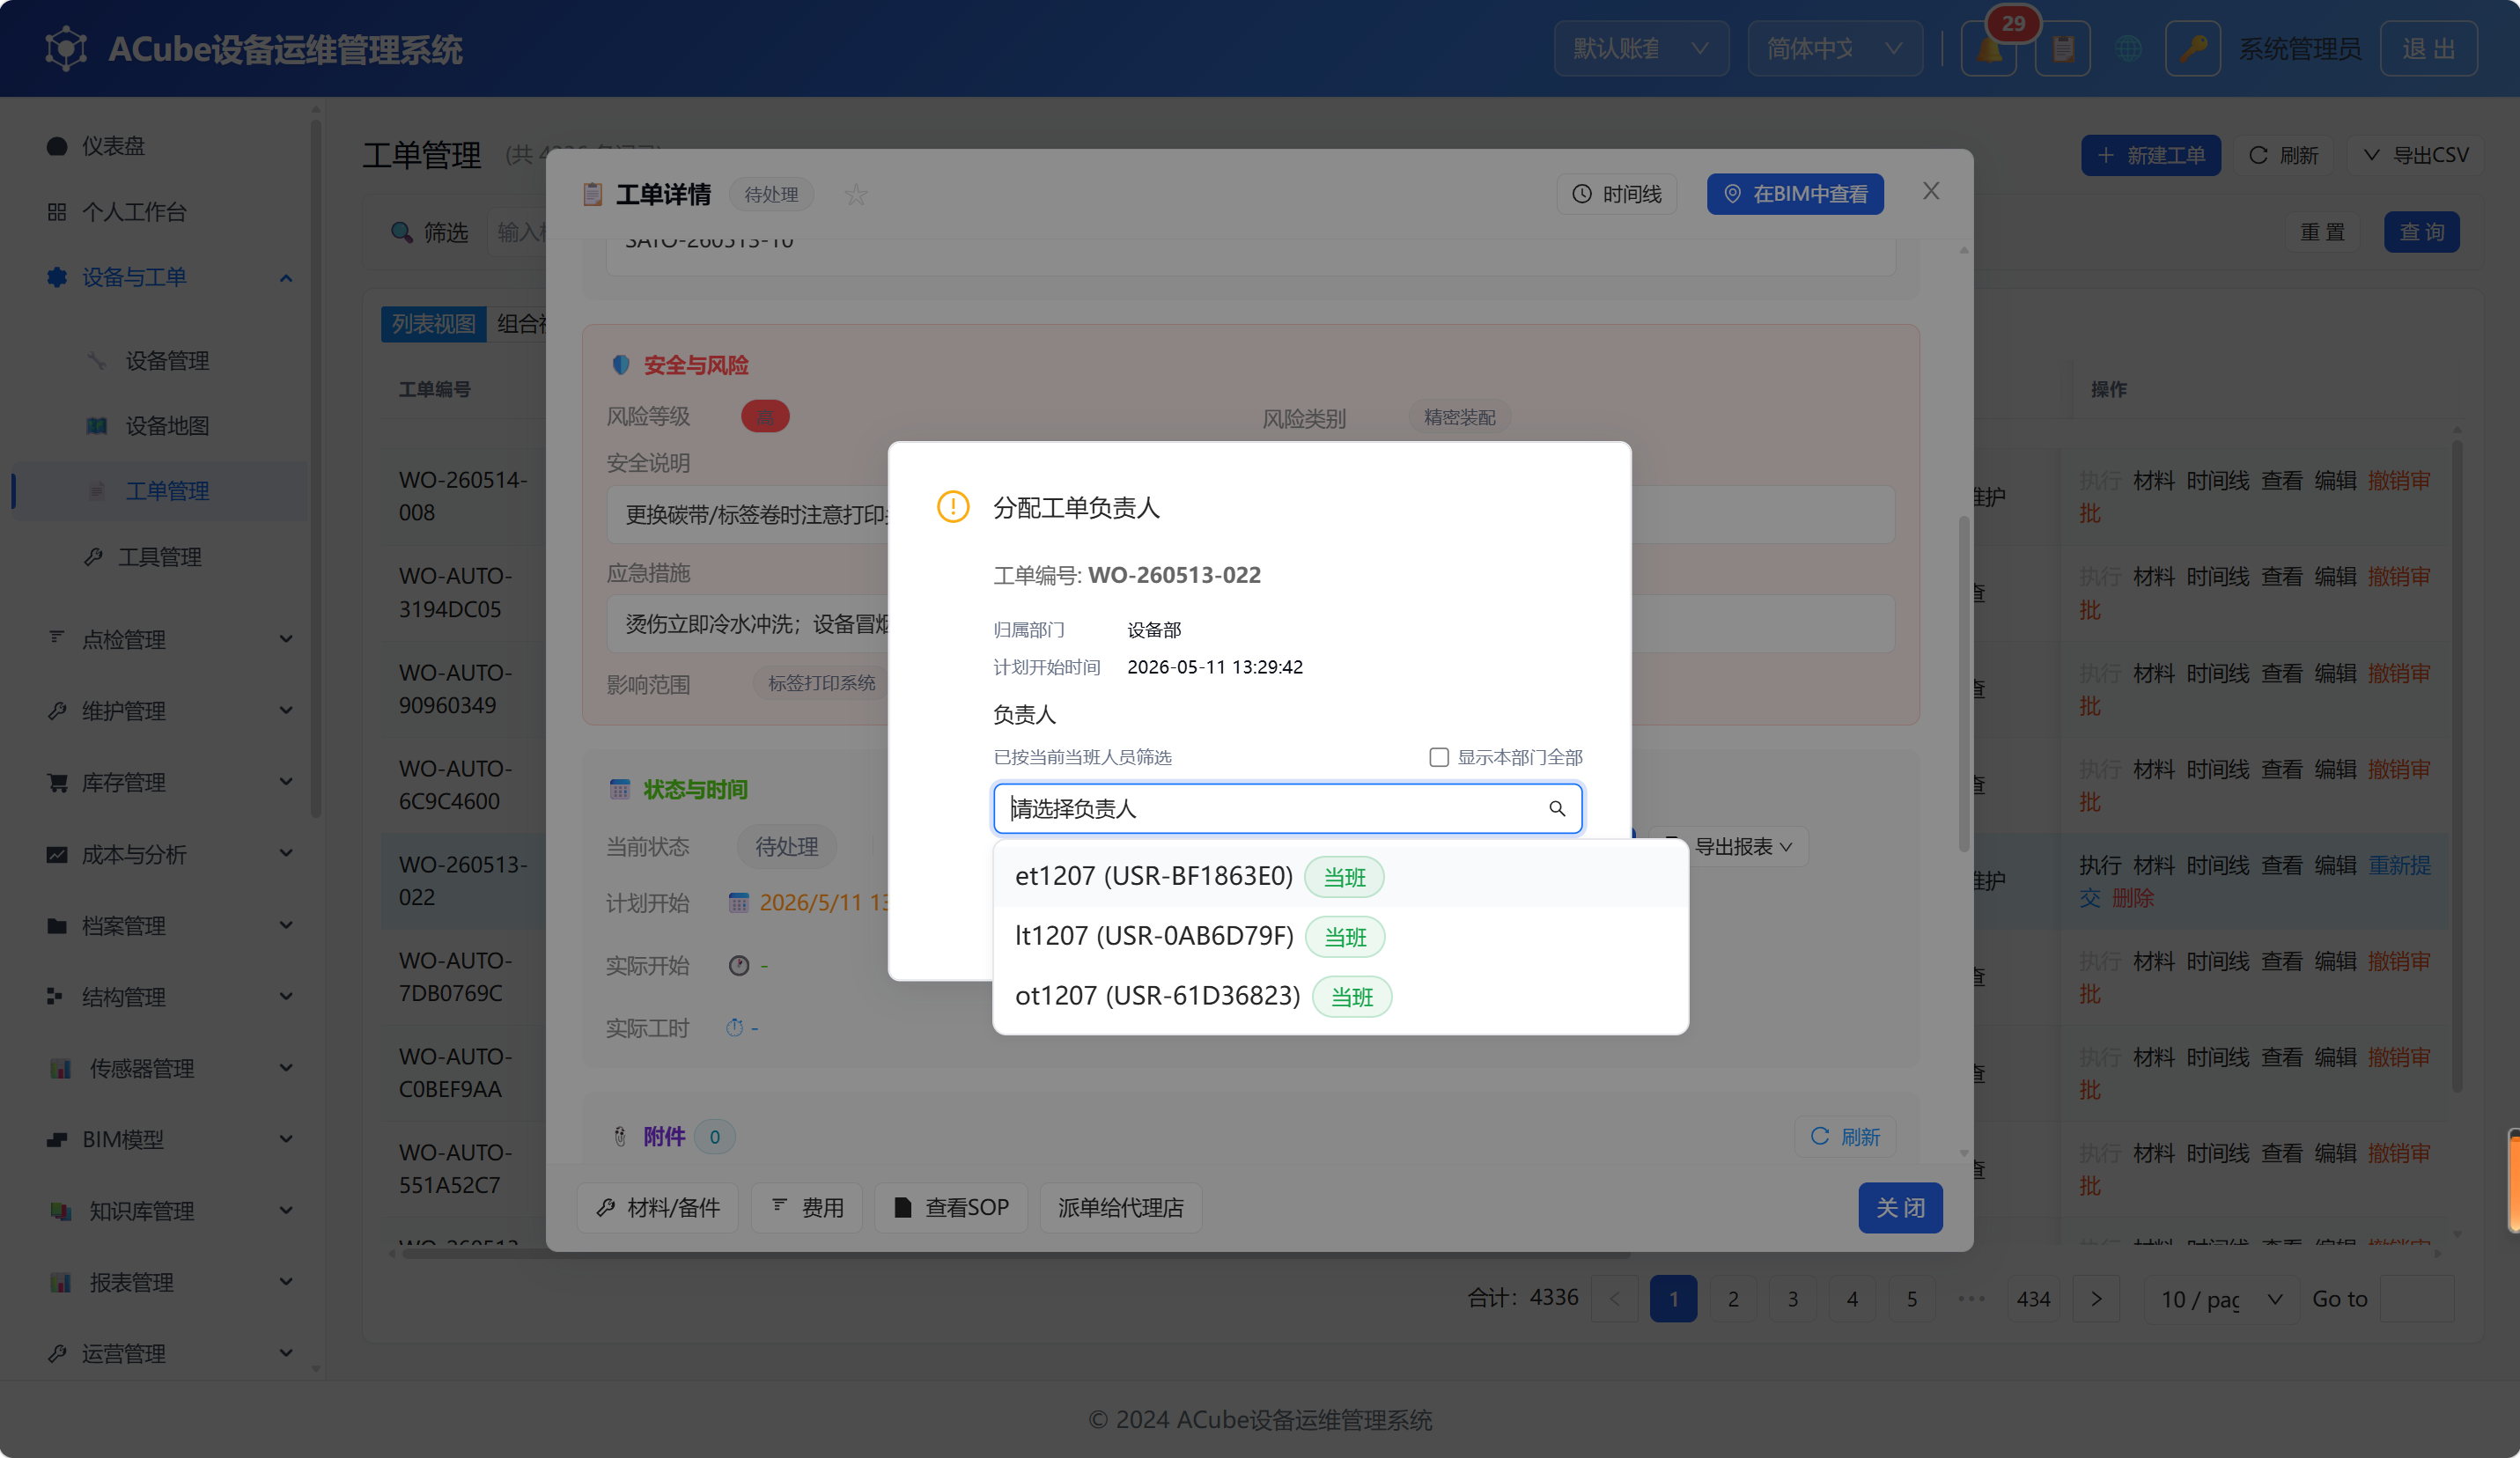This screenshot has width=2520, height=1458.
Task: Refresh attachments with 刷新 button
Action: coord(1845,1136)
